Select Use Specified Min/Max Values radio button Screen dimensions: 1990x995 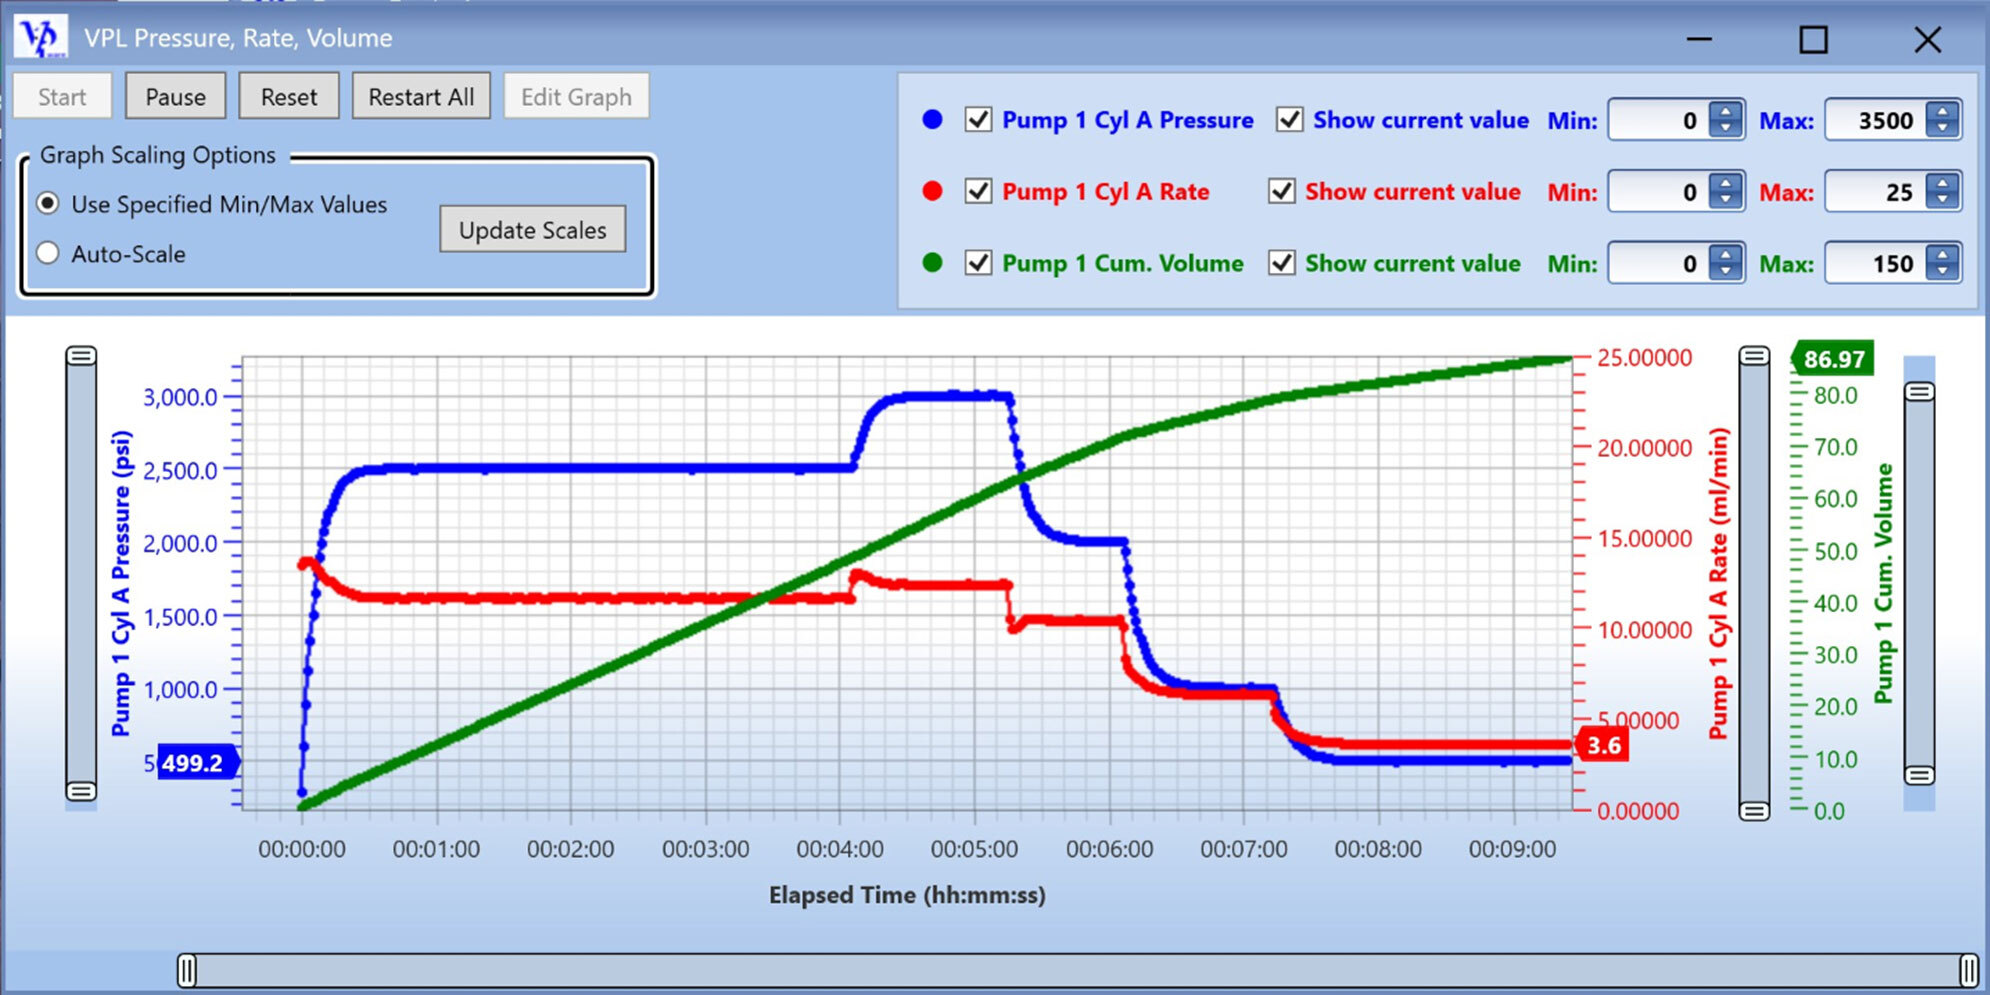coord(48,204)
